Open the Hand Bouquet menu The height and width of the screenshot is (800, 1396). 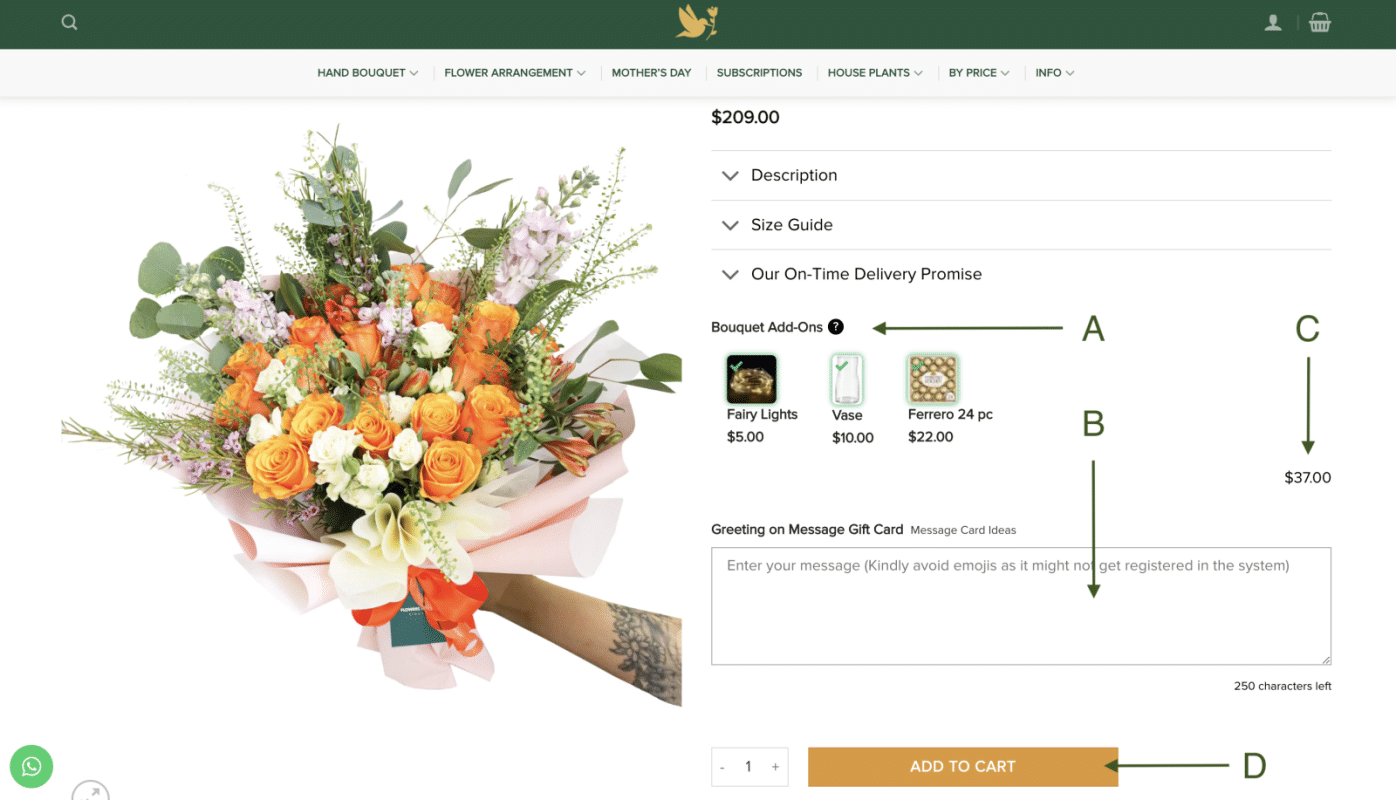[367, 73]
